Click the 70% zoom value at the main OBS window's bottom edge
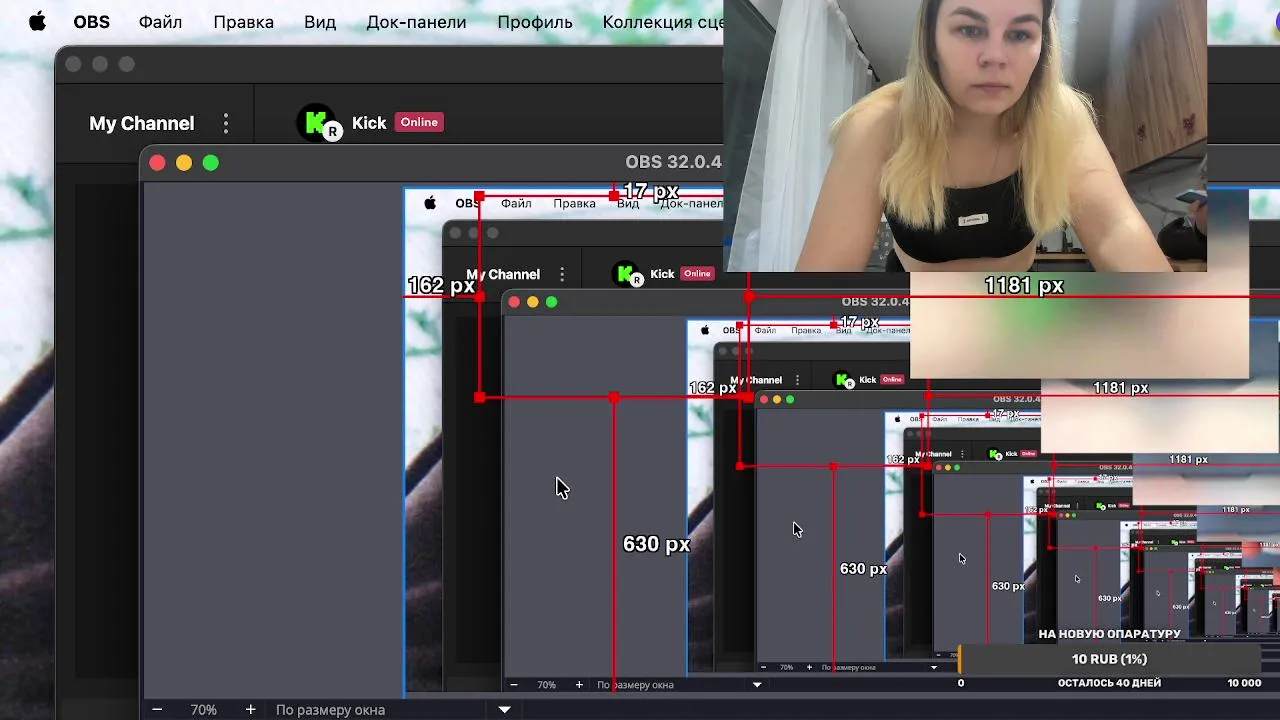The width and height of the screenshot is (1280, 720). tap(203, 709)
